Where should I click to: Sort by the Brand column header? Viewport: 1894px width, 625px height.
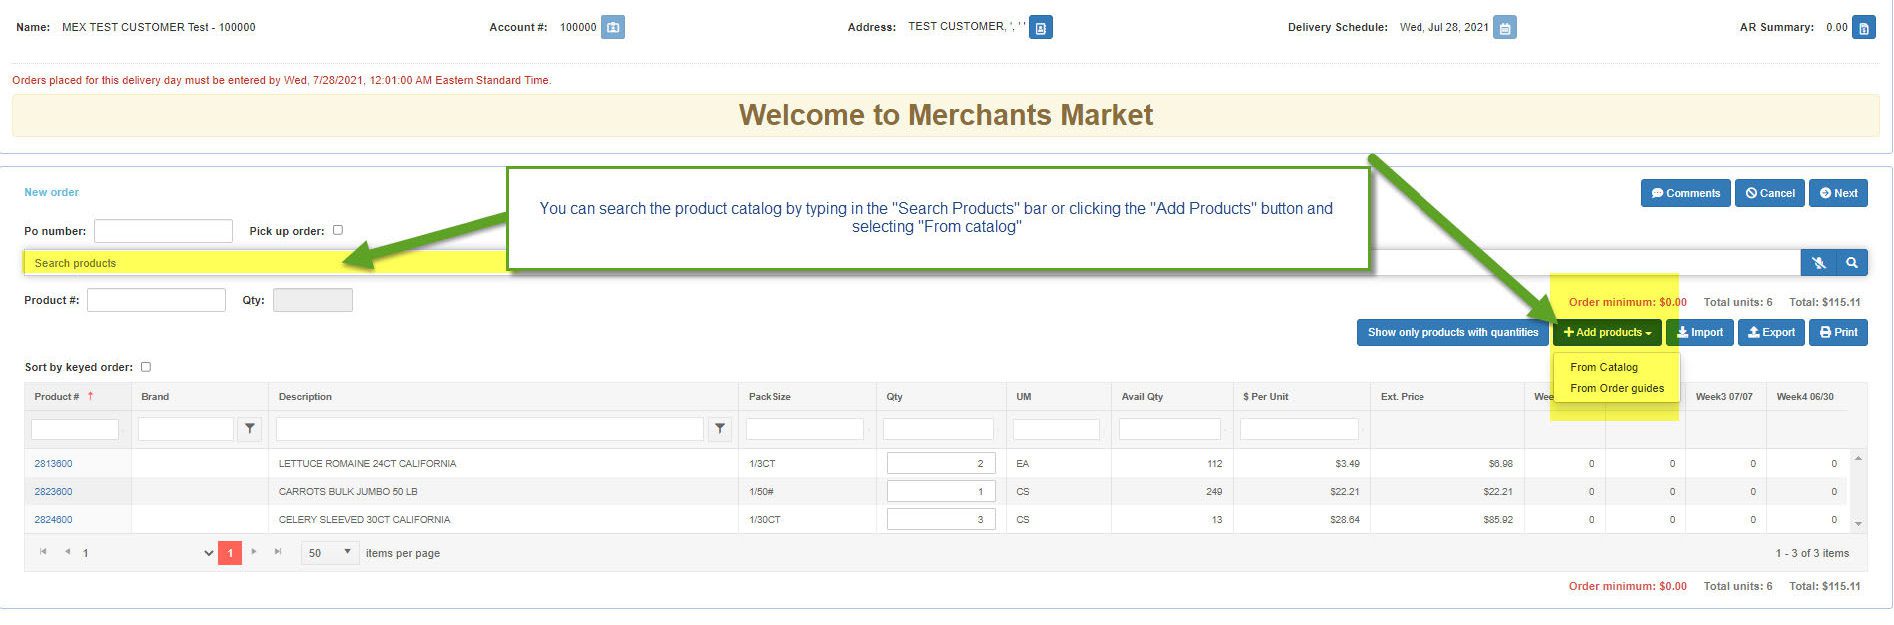click(x=155, y=397)
